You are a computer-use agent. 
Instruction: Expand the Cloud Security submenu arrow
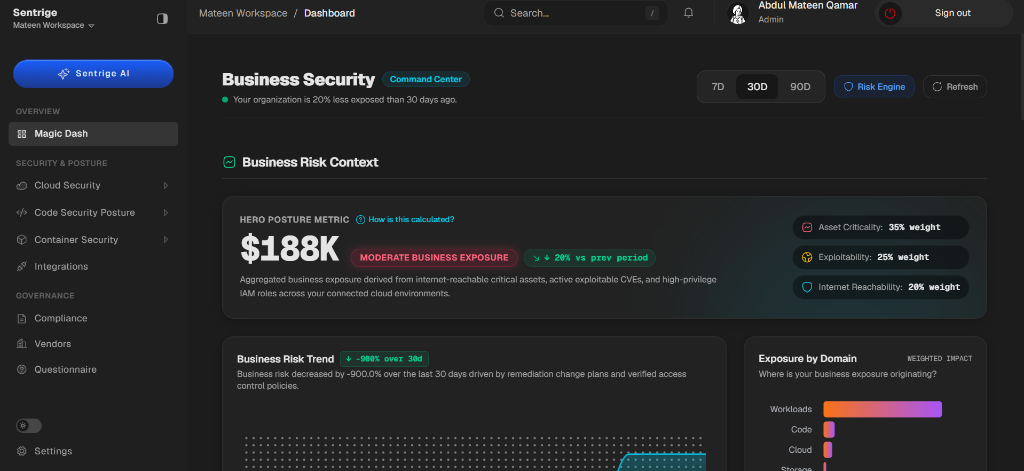pos(166,186)
